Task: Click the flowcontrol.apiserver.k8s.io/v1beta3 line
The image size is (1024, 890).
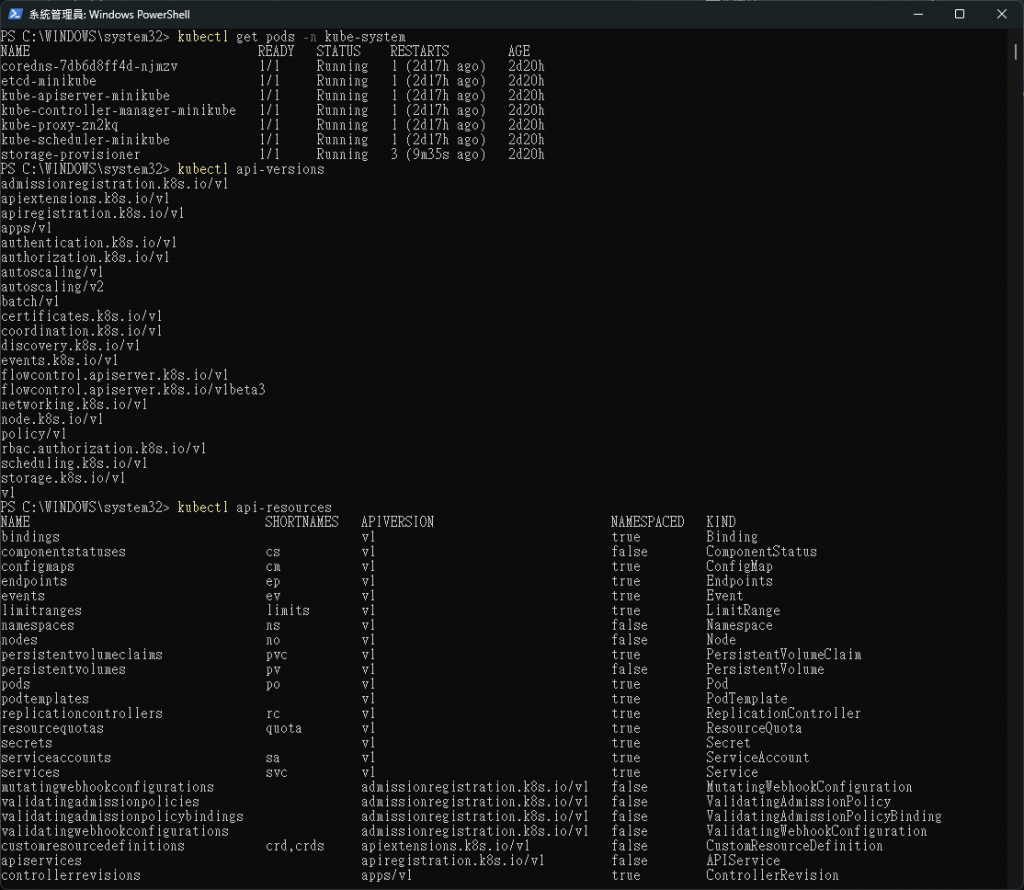Action: (x=133, y=390)
